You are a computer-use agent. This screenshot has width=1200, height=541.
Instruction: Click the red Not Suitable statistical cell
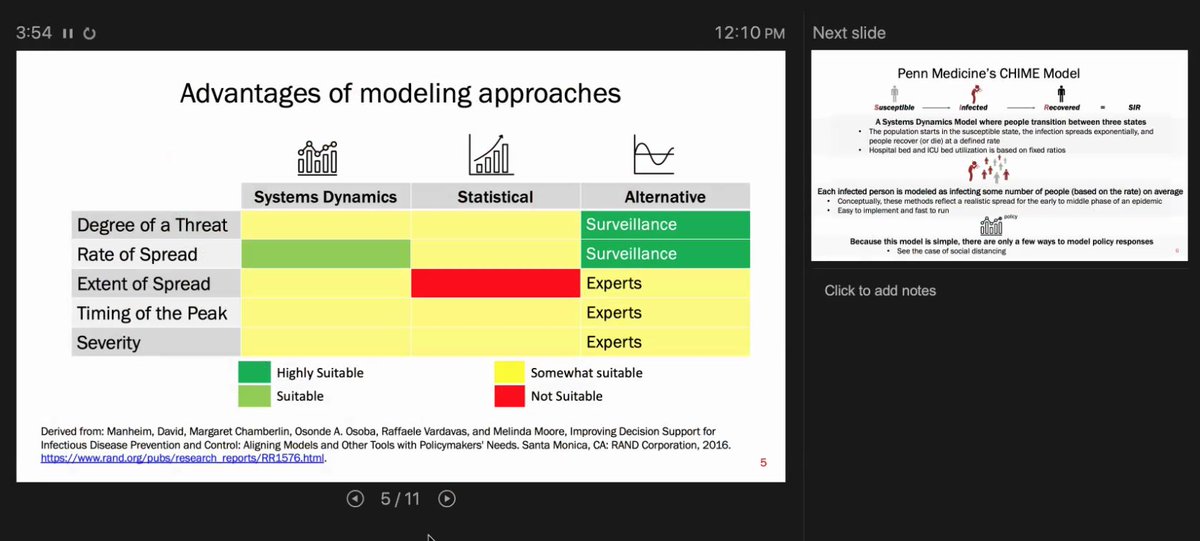(495, 283)
